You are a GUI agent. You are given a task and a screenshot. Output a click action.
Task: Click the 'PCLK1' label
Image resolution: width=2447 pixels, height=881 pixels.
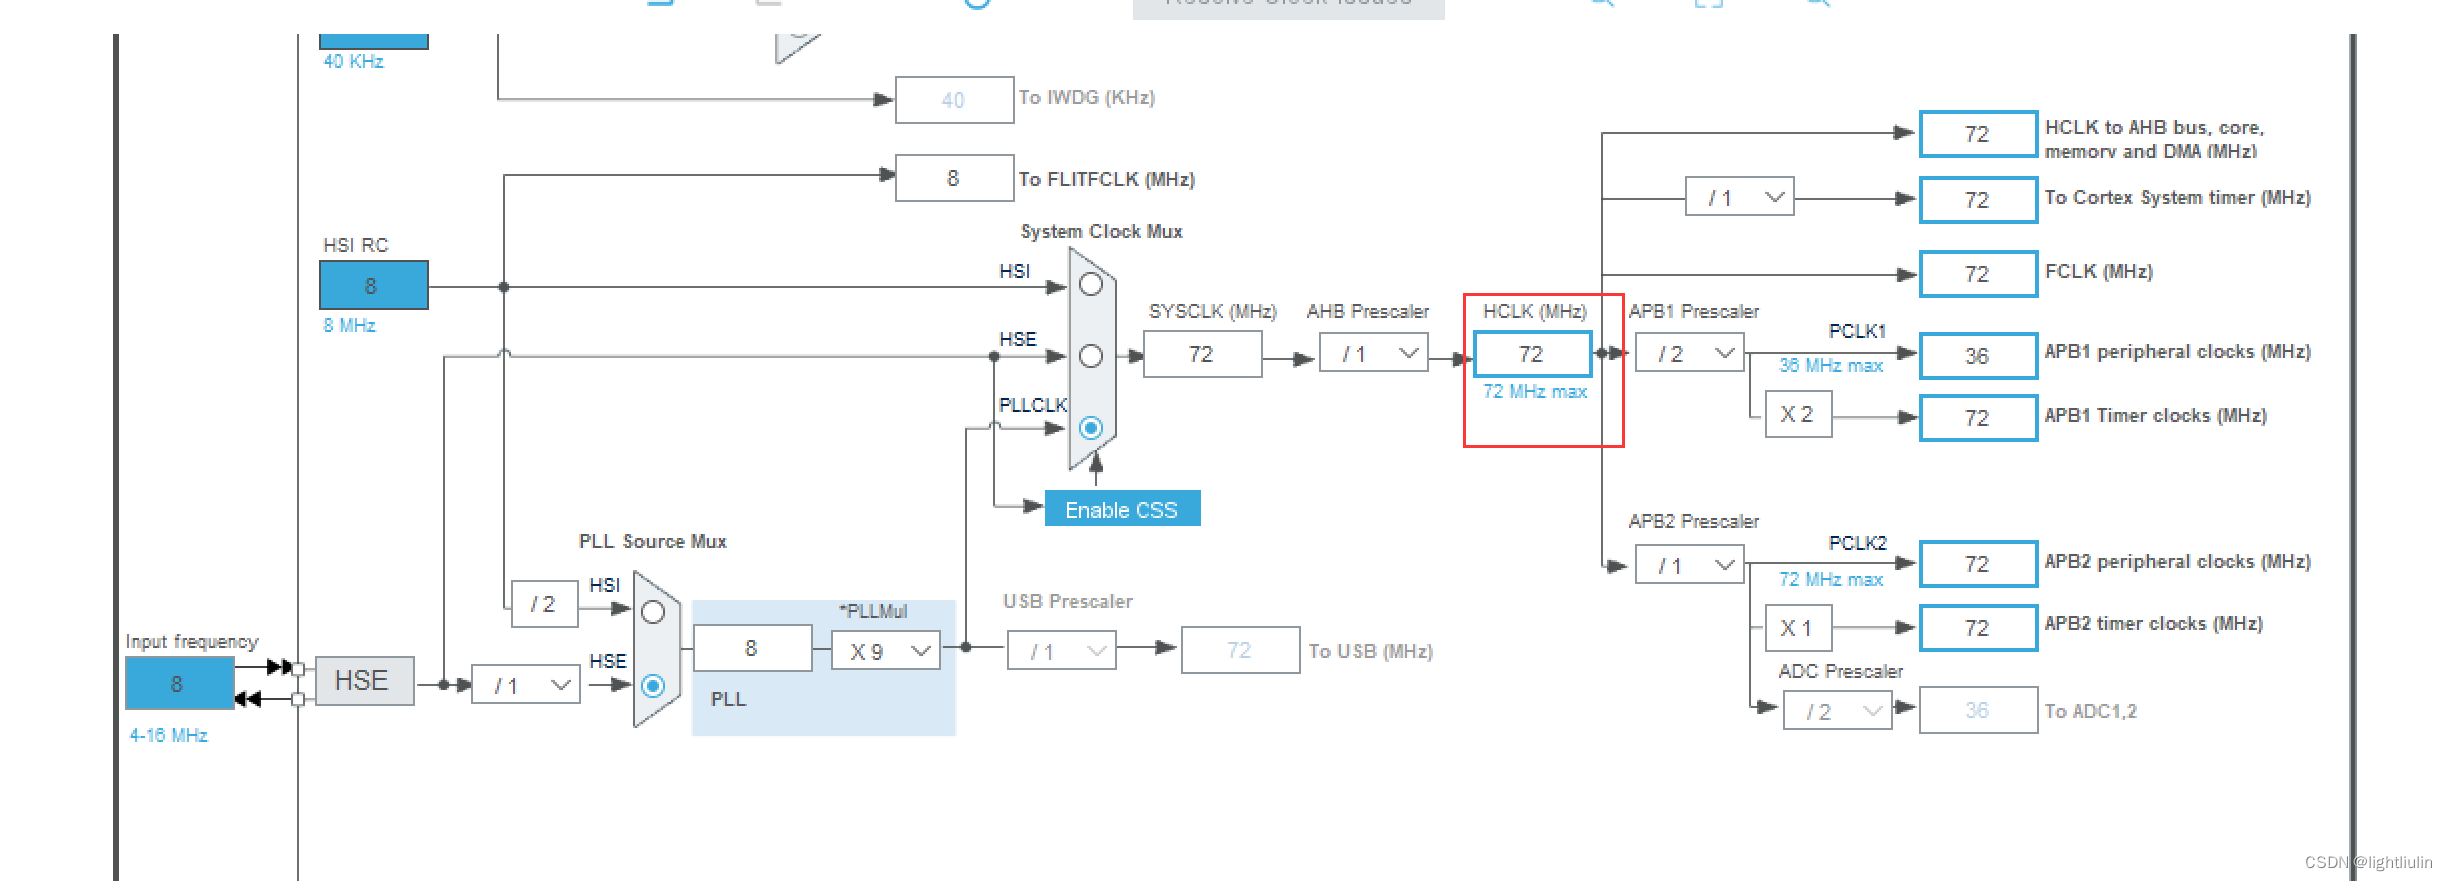(x=1858, y=331)
